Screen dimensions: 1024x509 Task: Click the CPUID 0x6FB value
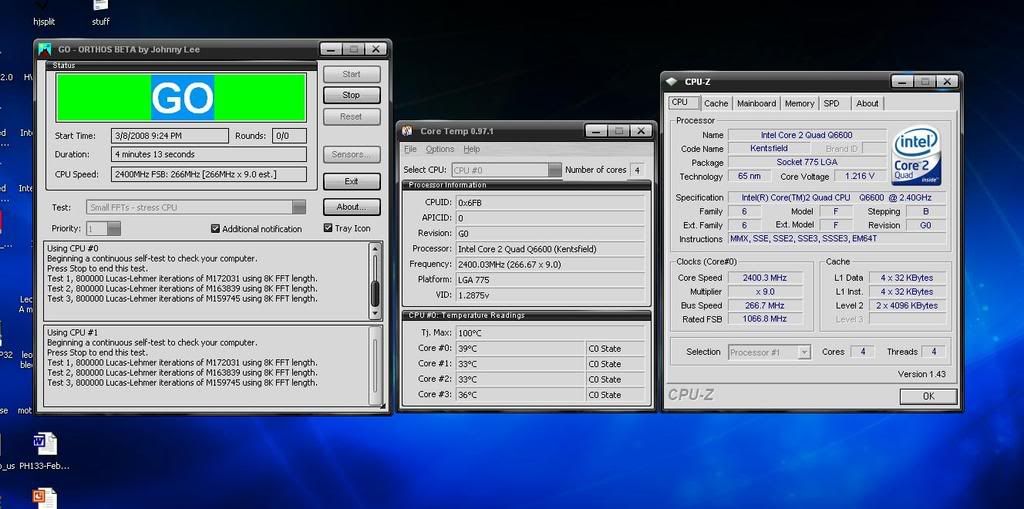coord(550,203)
